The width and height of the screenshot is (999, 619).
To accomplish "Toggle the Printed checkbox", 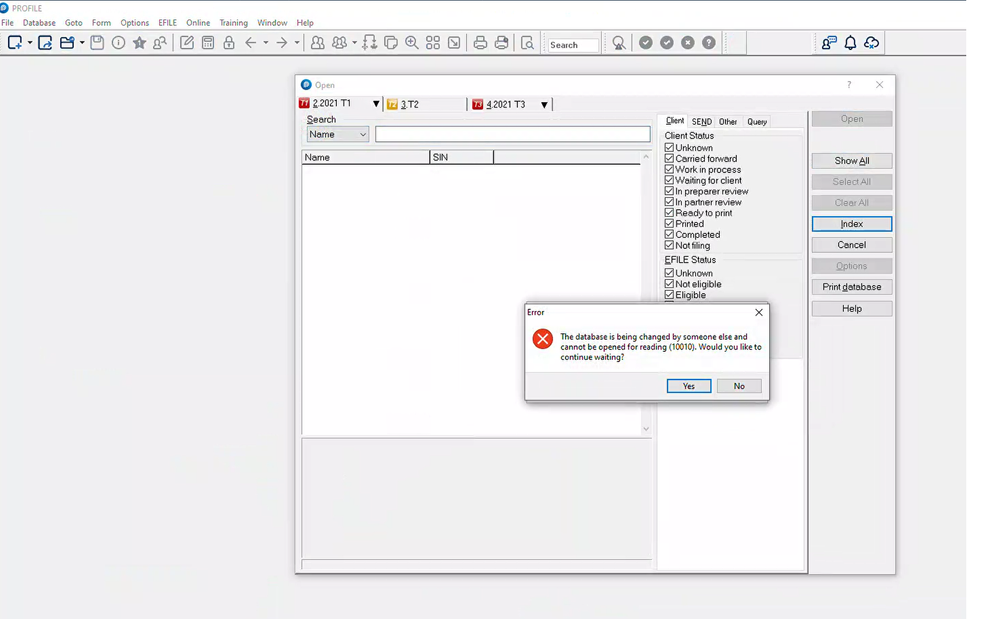I will point(669,224).
